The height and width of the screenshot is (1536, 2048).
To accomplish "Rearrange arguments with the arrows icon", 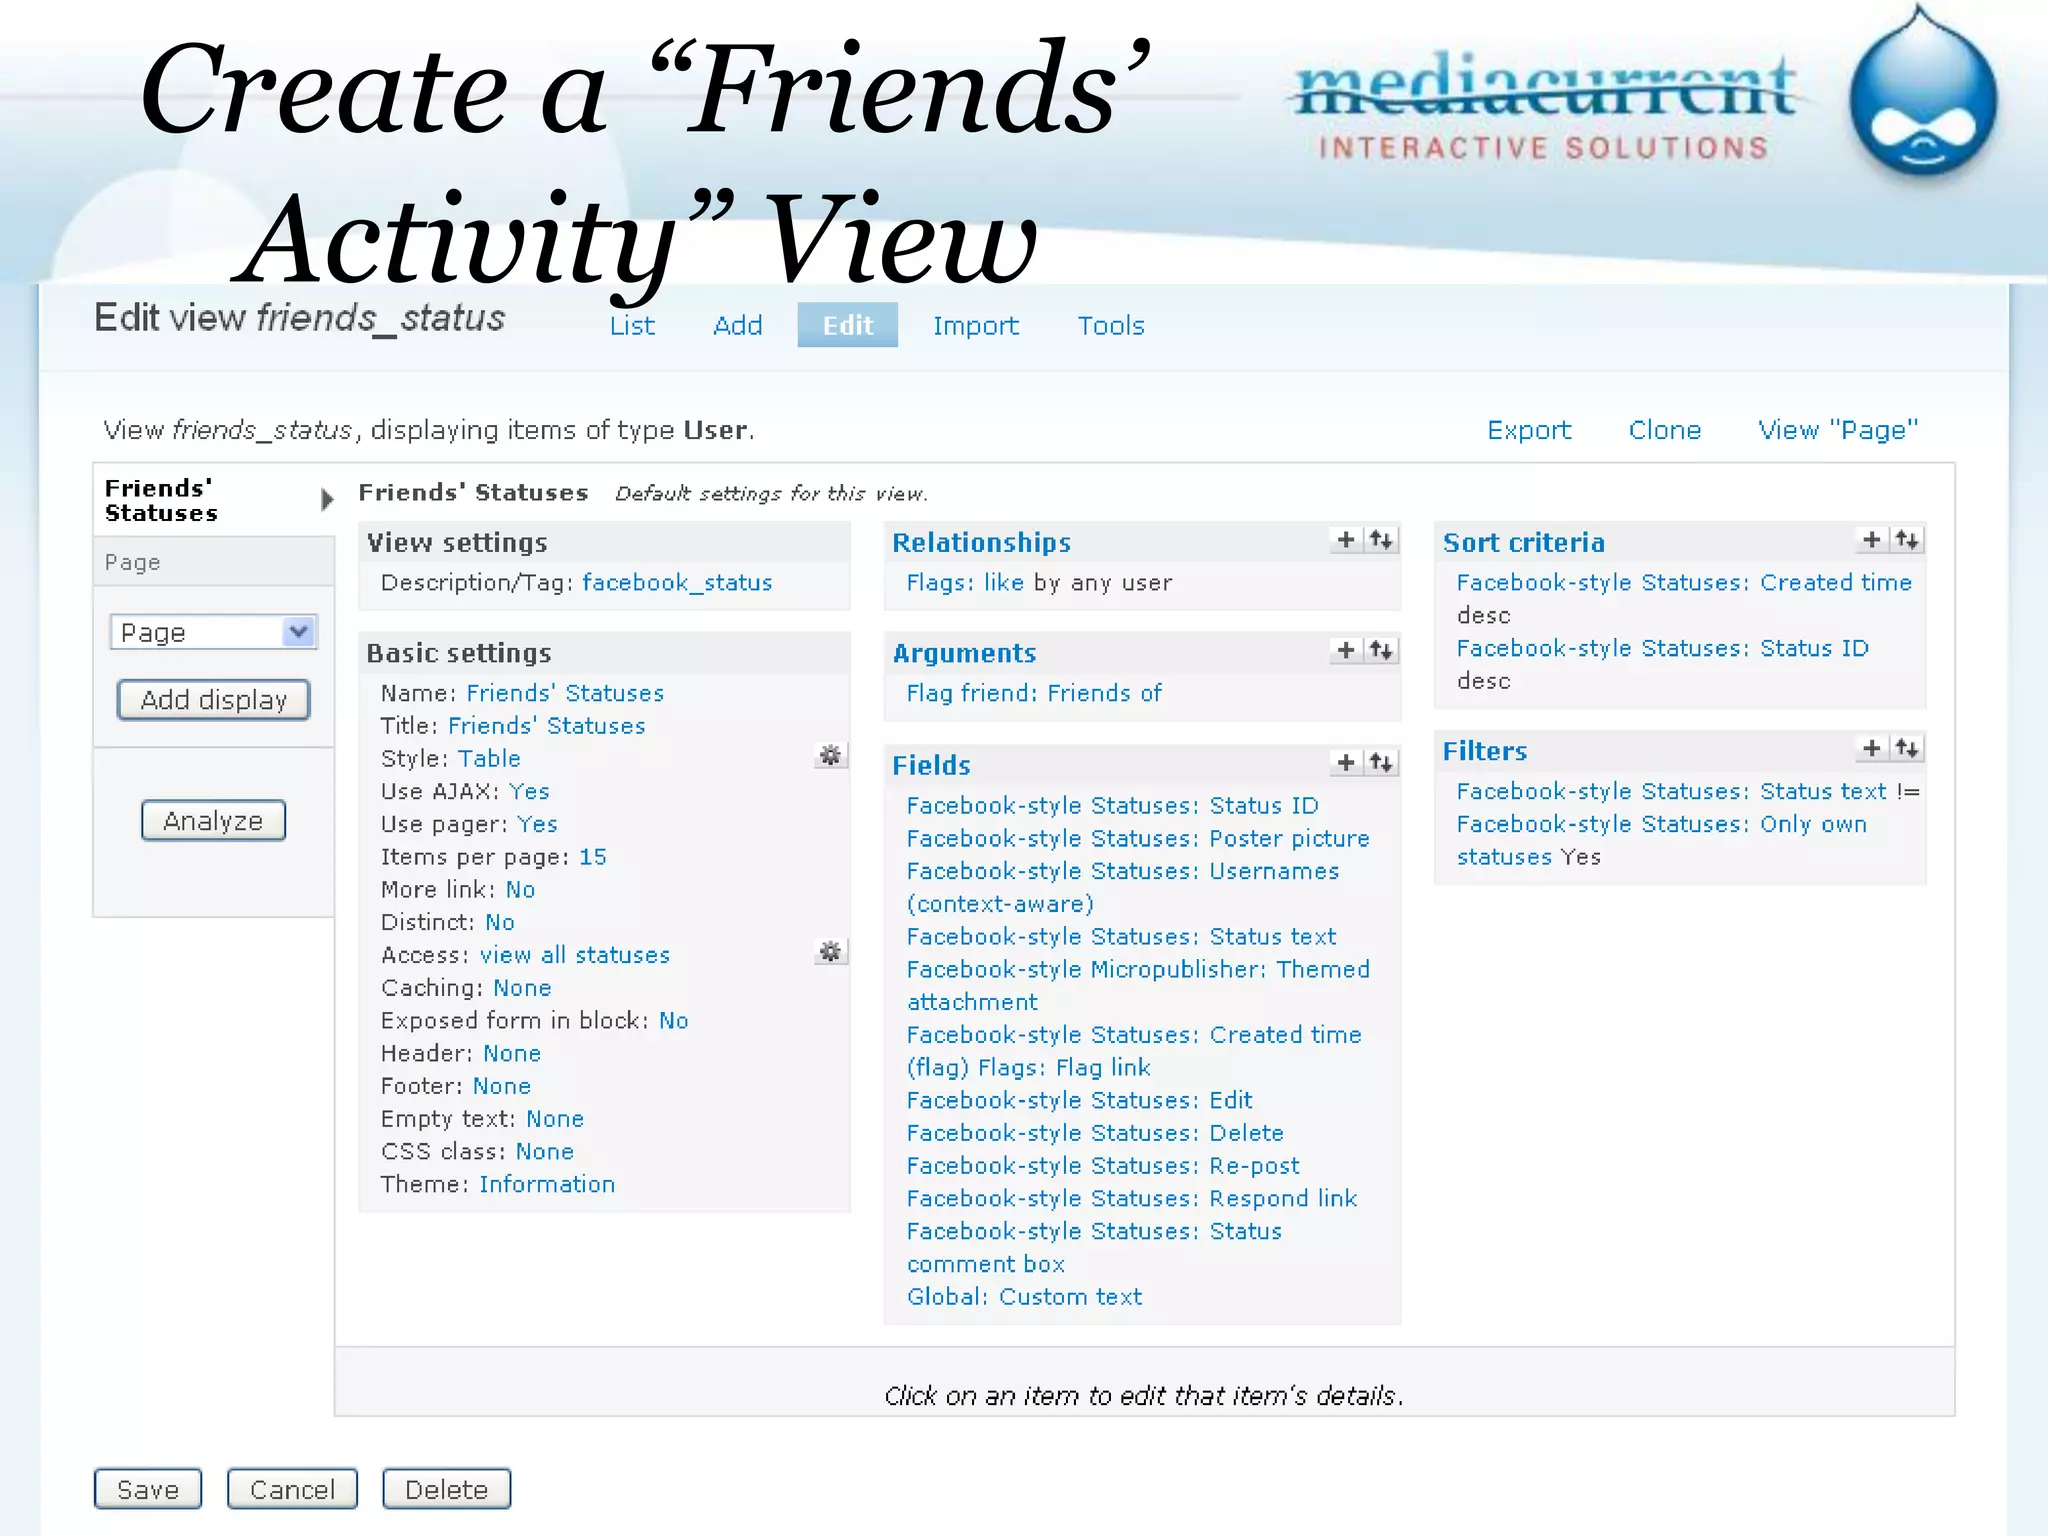I will click(x=1381, y=650).
